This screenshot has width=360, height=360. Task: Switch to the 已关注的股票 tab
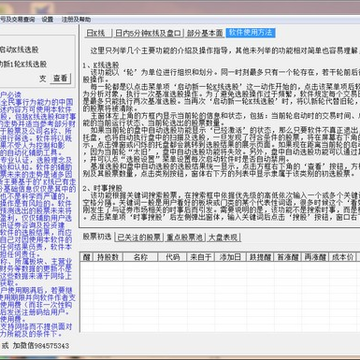pos(138,237)
